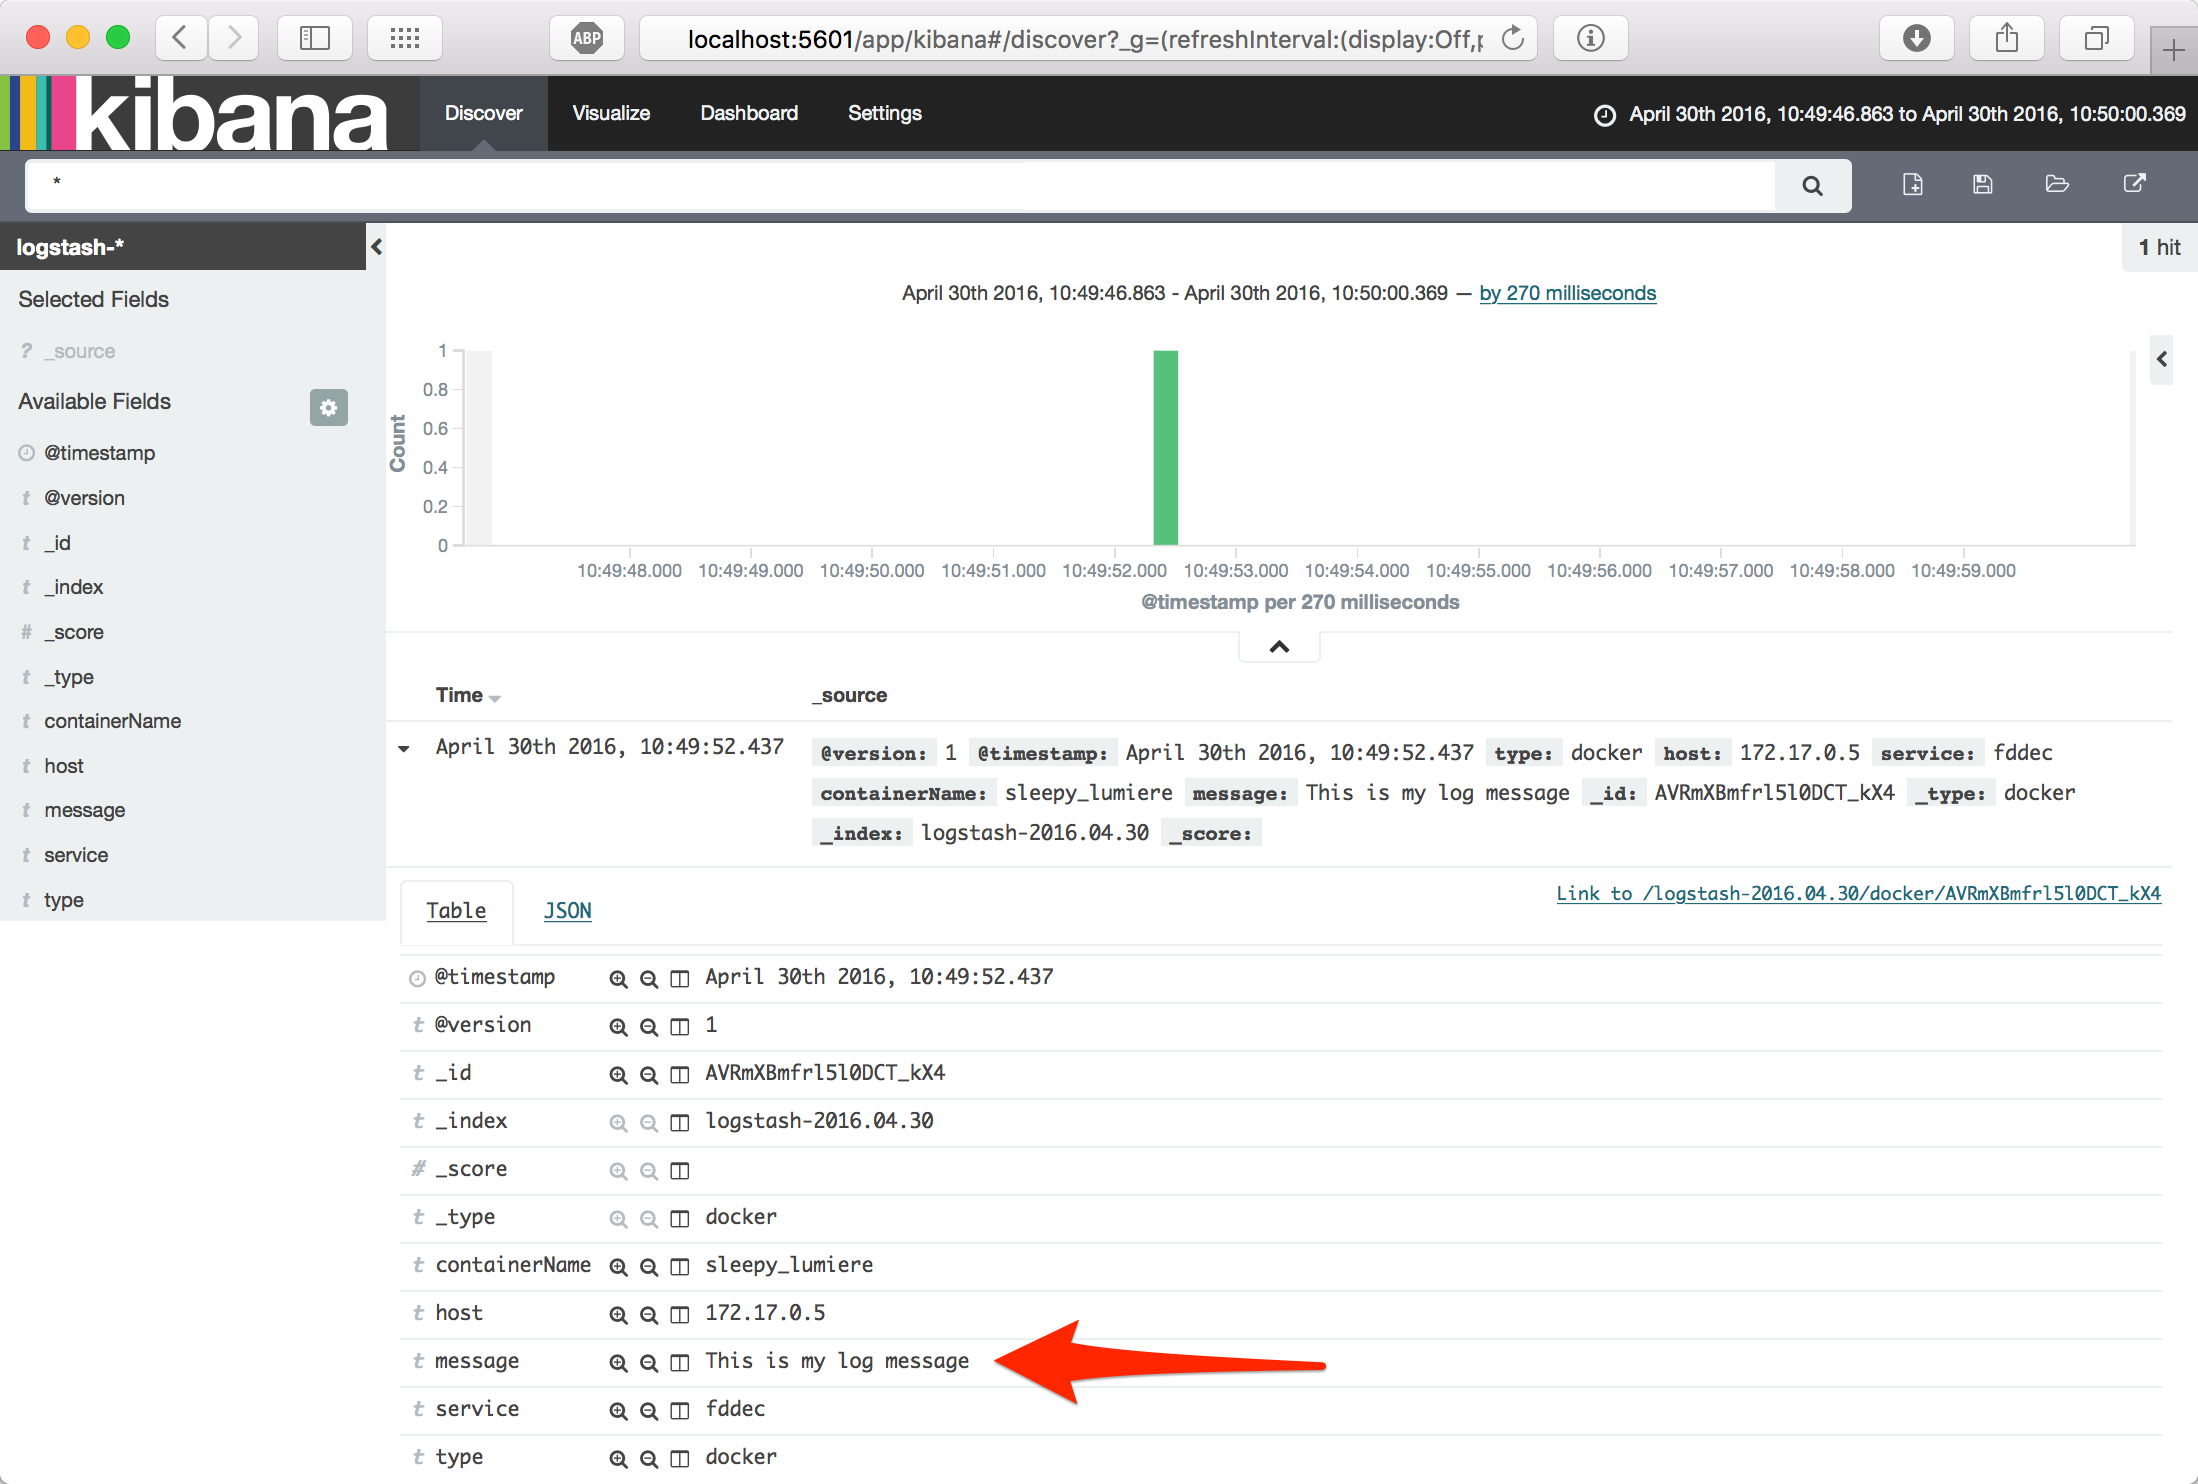Click the New Search icon

pos(1912,184)
